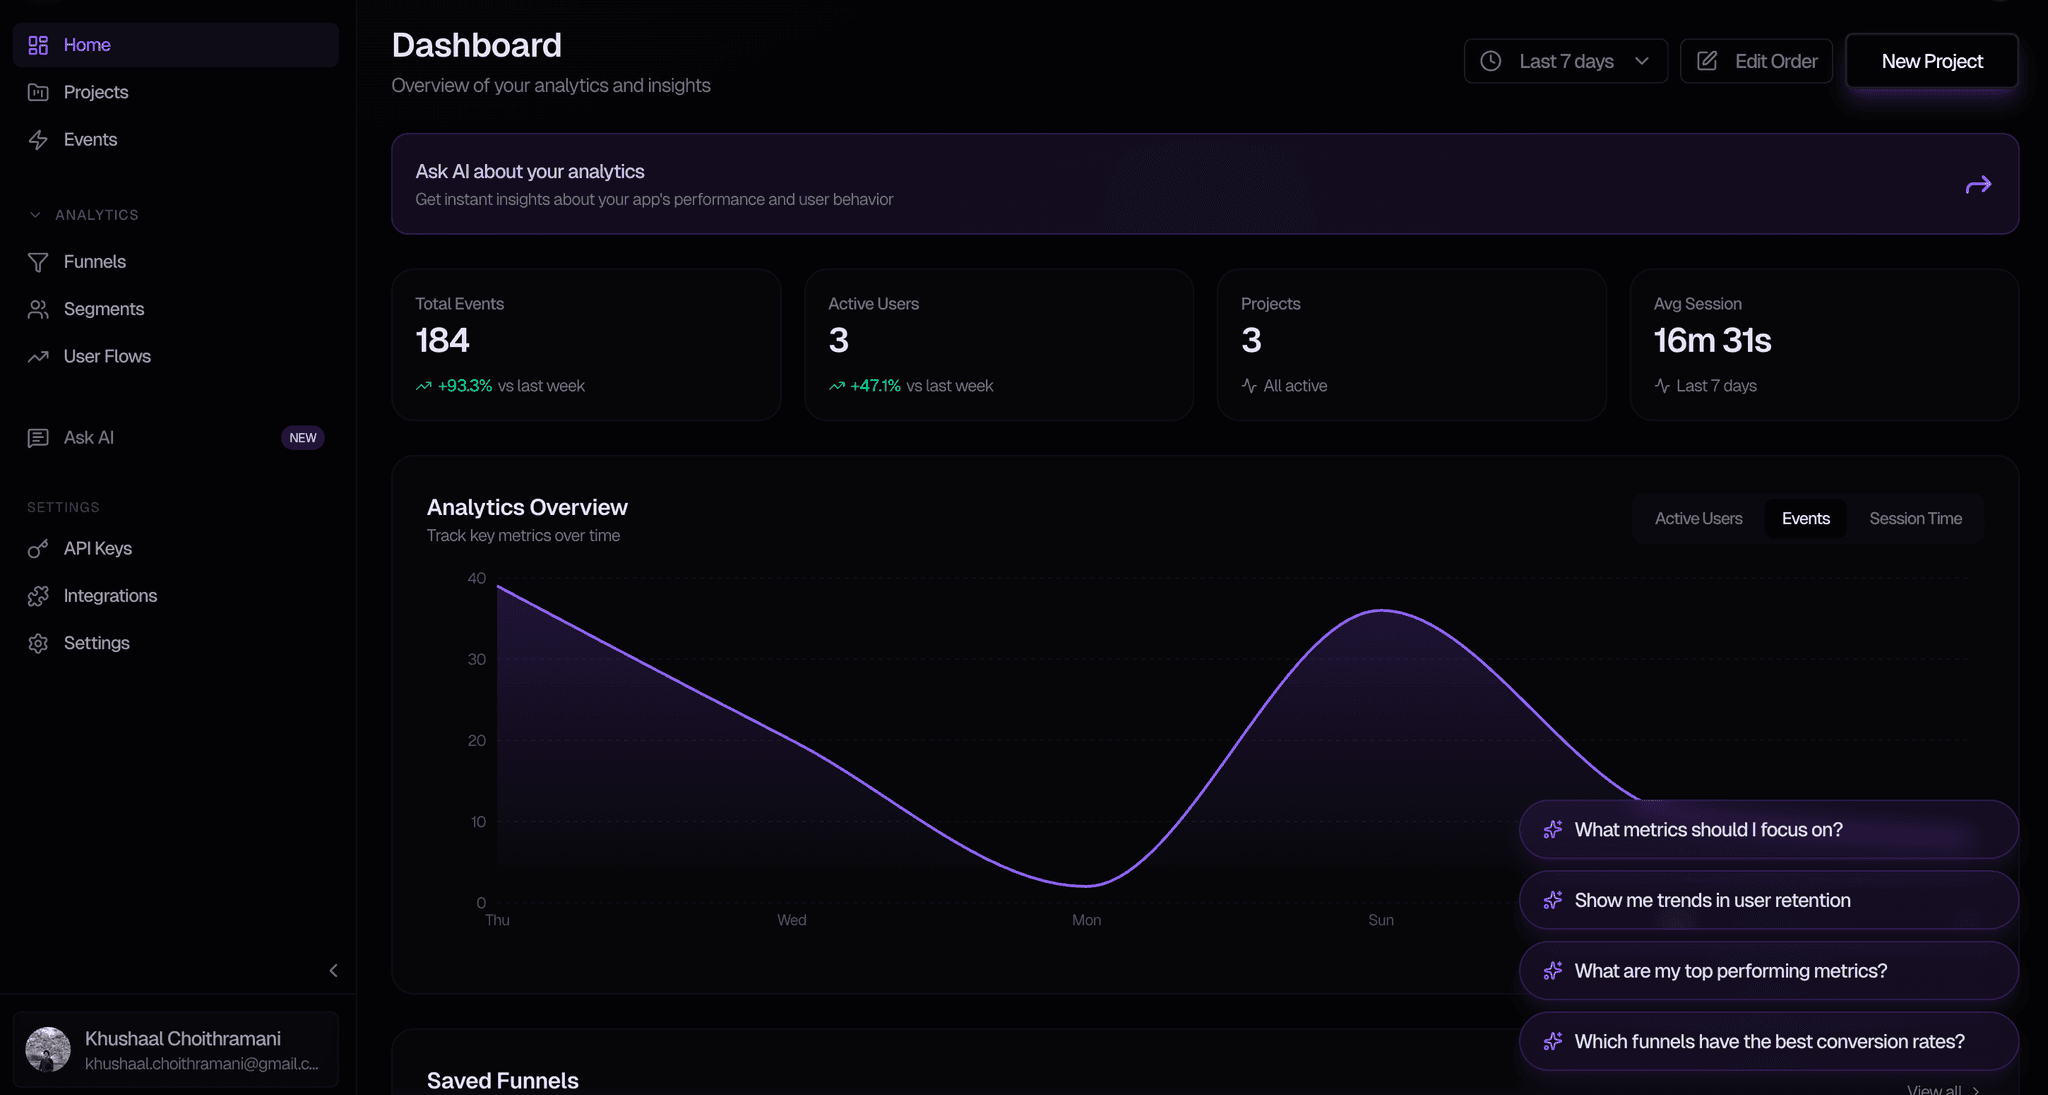Click the Edit Order menu option

(x=1756, y=60)
